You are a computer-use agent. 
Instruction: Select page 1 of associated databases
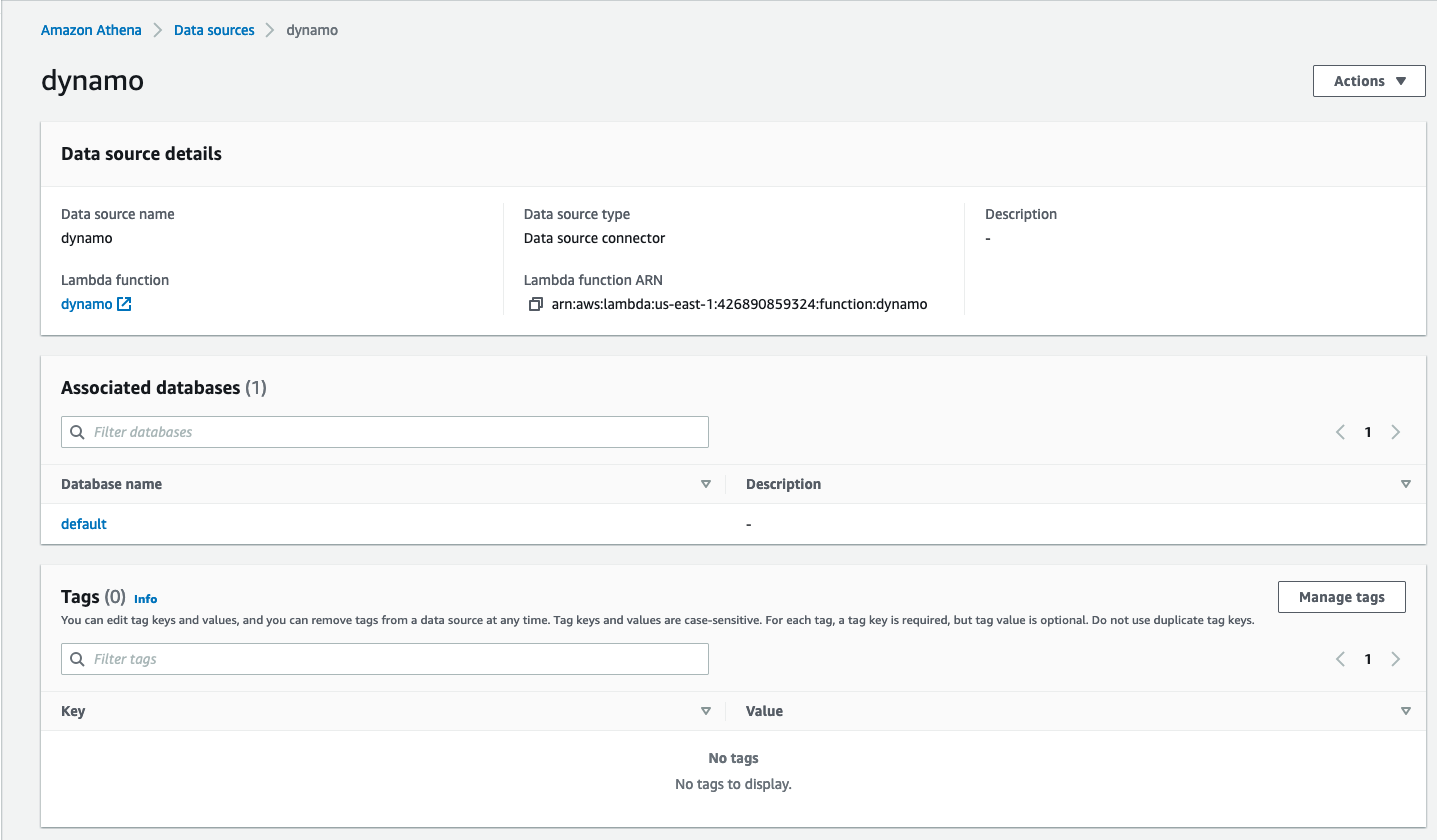[1368, 431]
